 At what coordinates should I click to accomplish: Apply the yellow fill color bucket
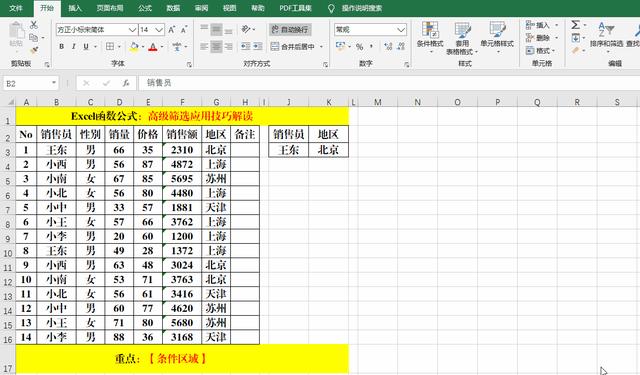tap(133, 47)
